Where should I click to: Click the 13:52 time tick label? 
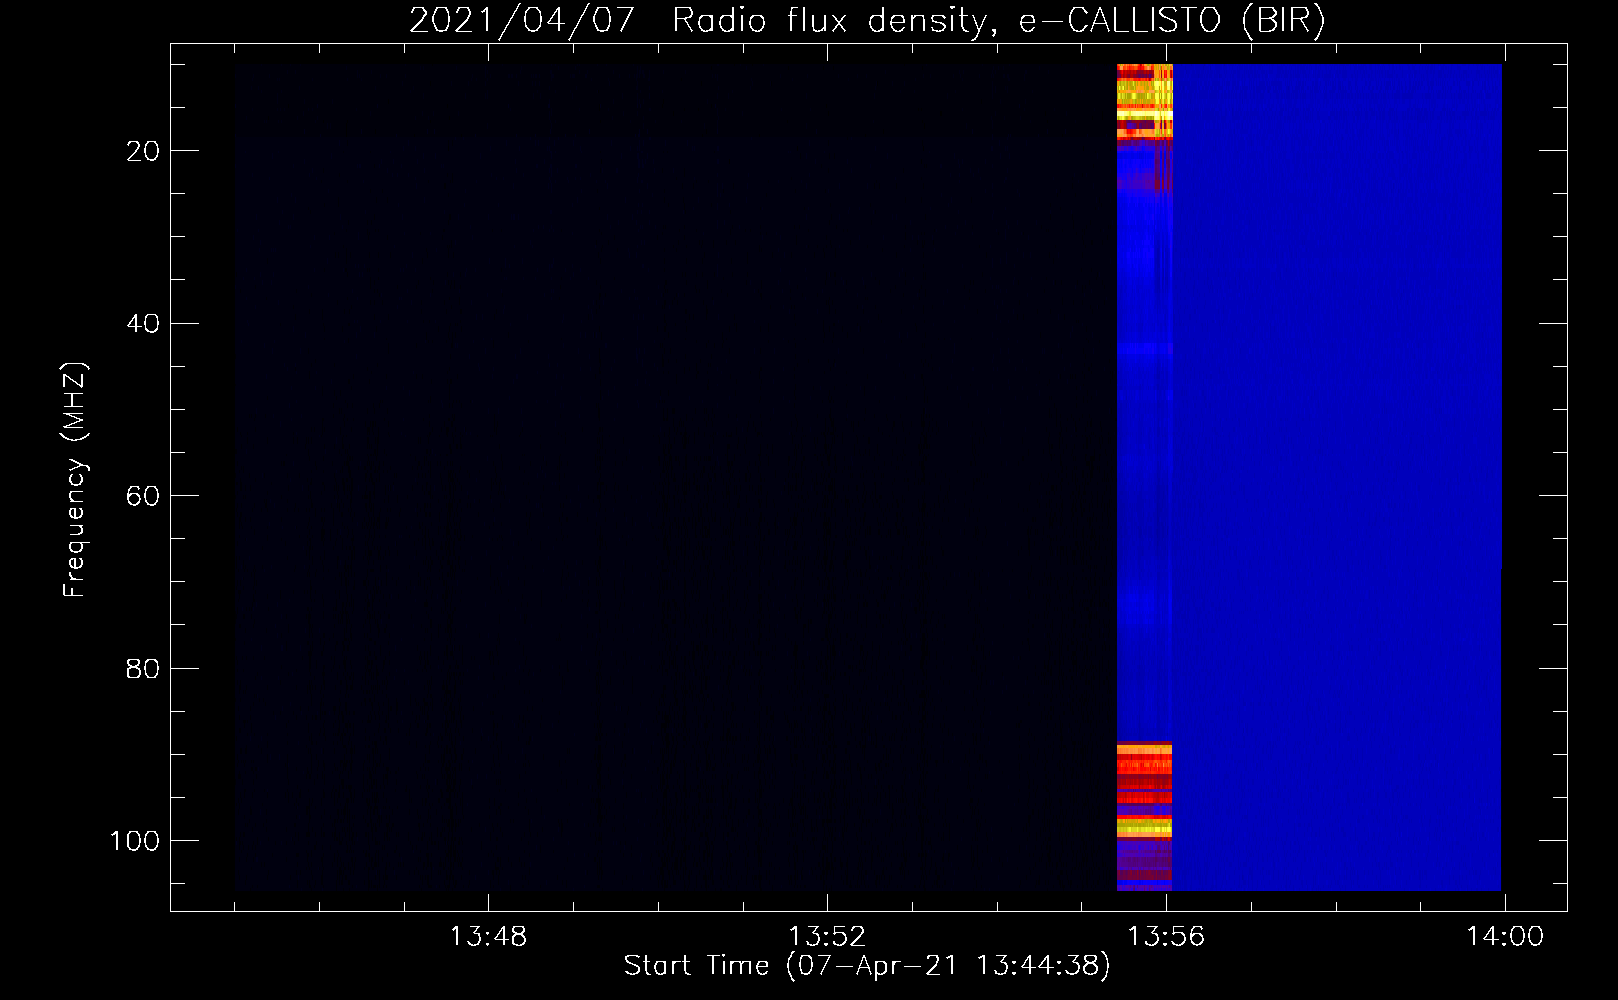click(x=827, y=937)
